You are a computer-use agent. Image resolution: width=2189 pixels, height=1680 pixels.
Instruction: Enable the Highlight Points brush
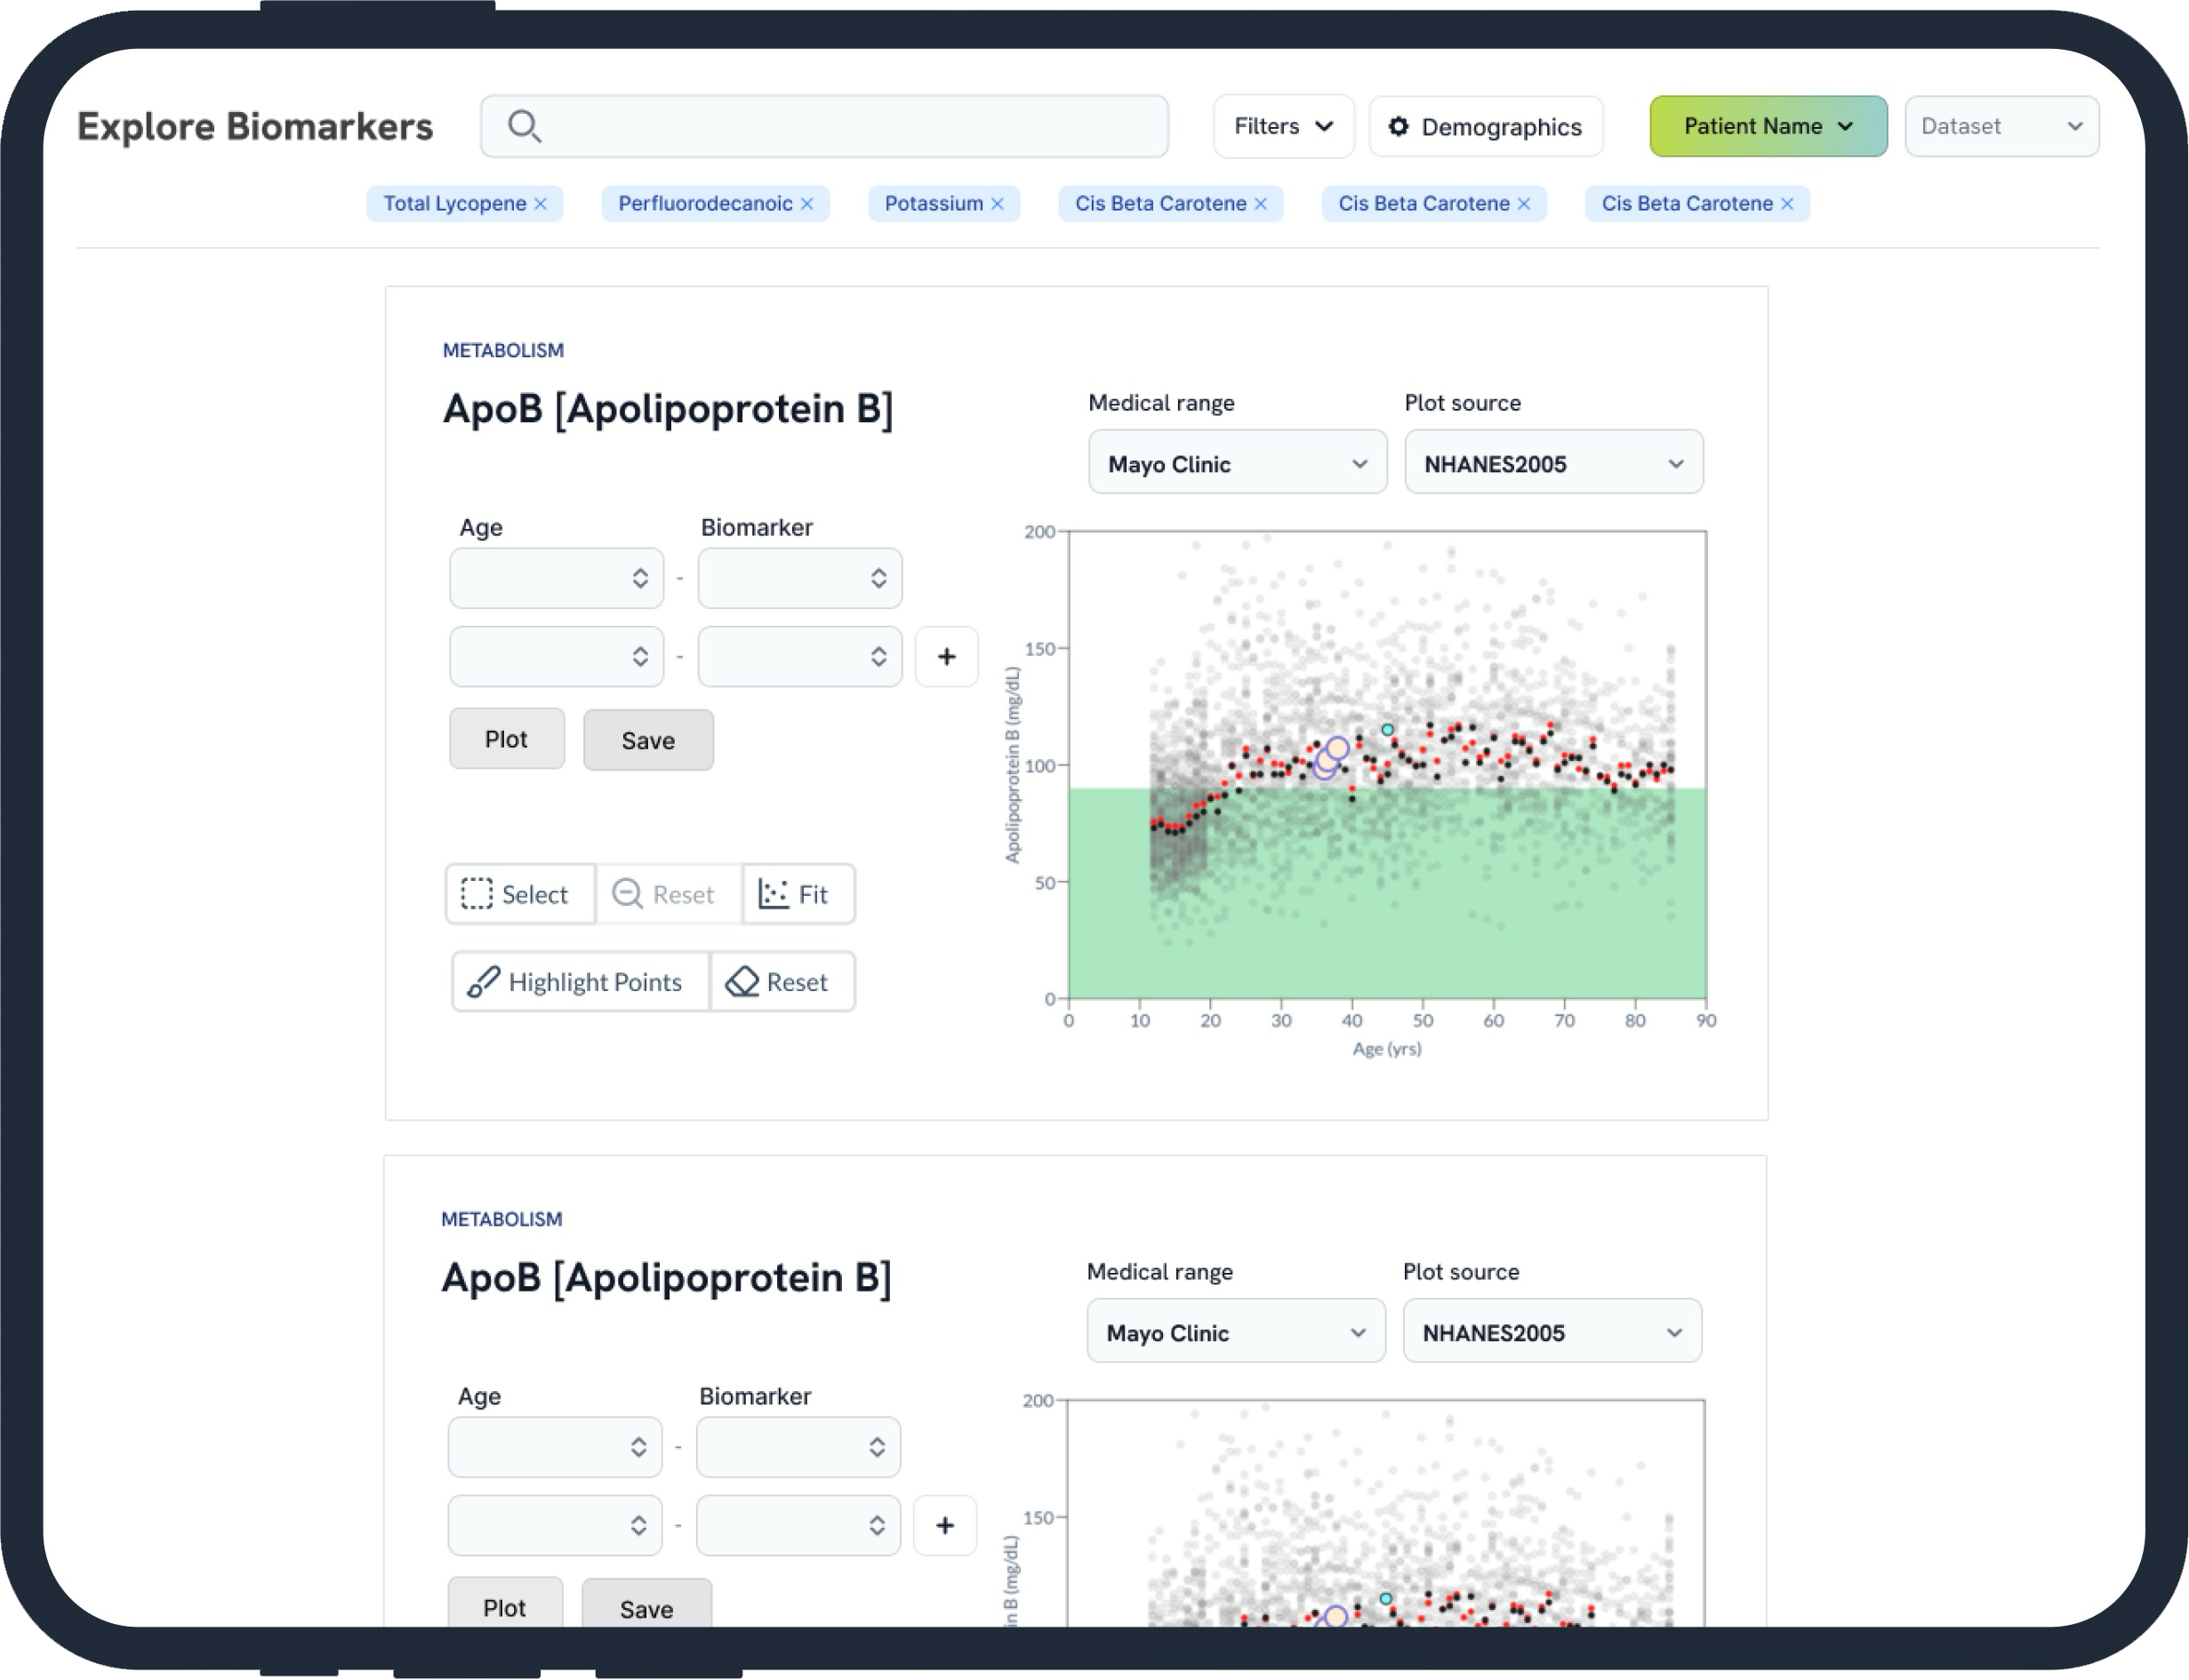(x=580, y=982)
